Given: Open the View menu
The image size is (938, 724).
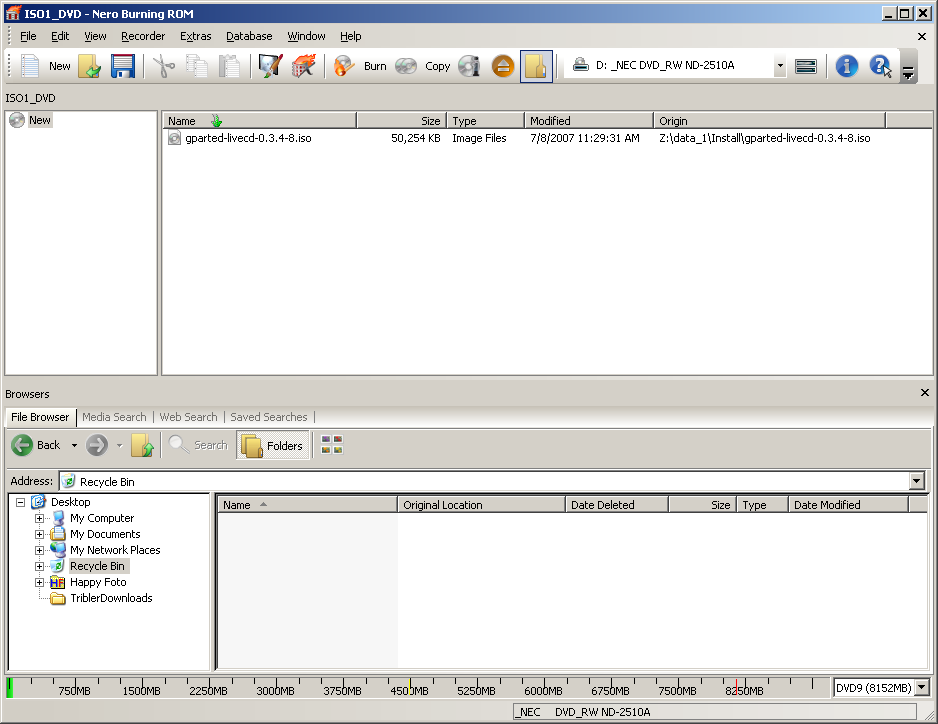Looking at the screenshot, I should click(x=95, y=36).
